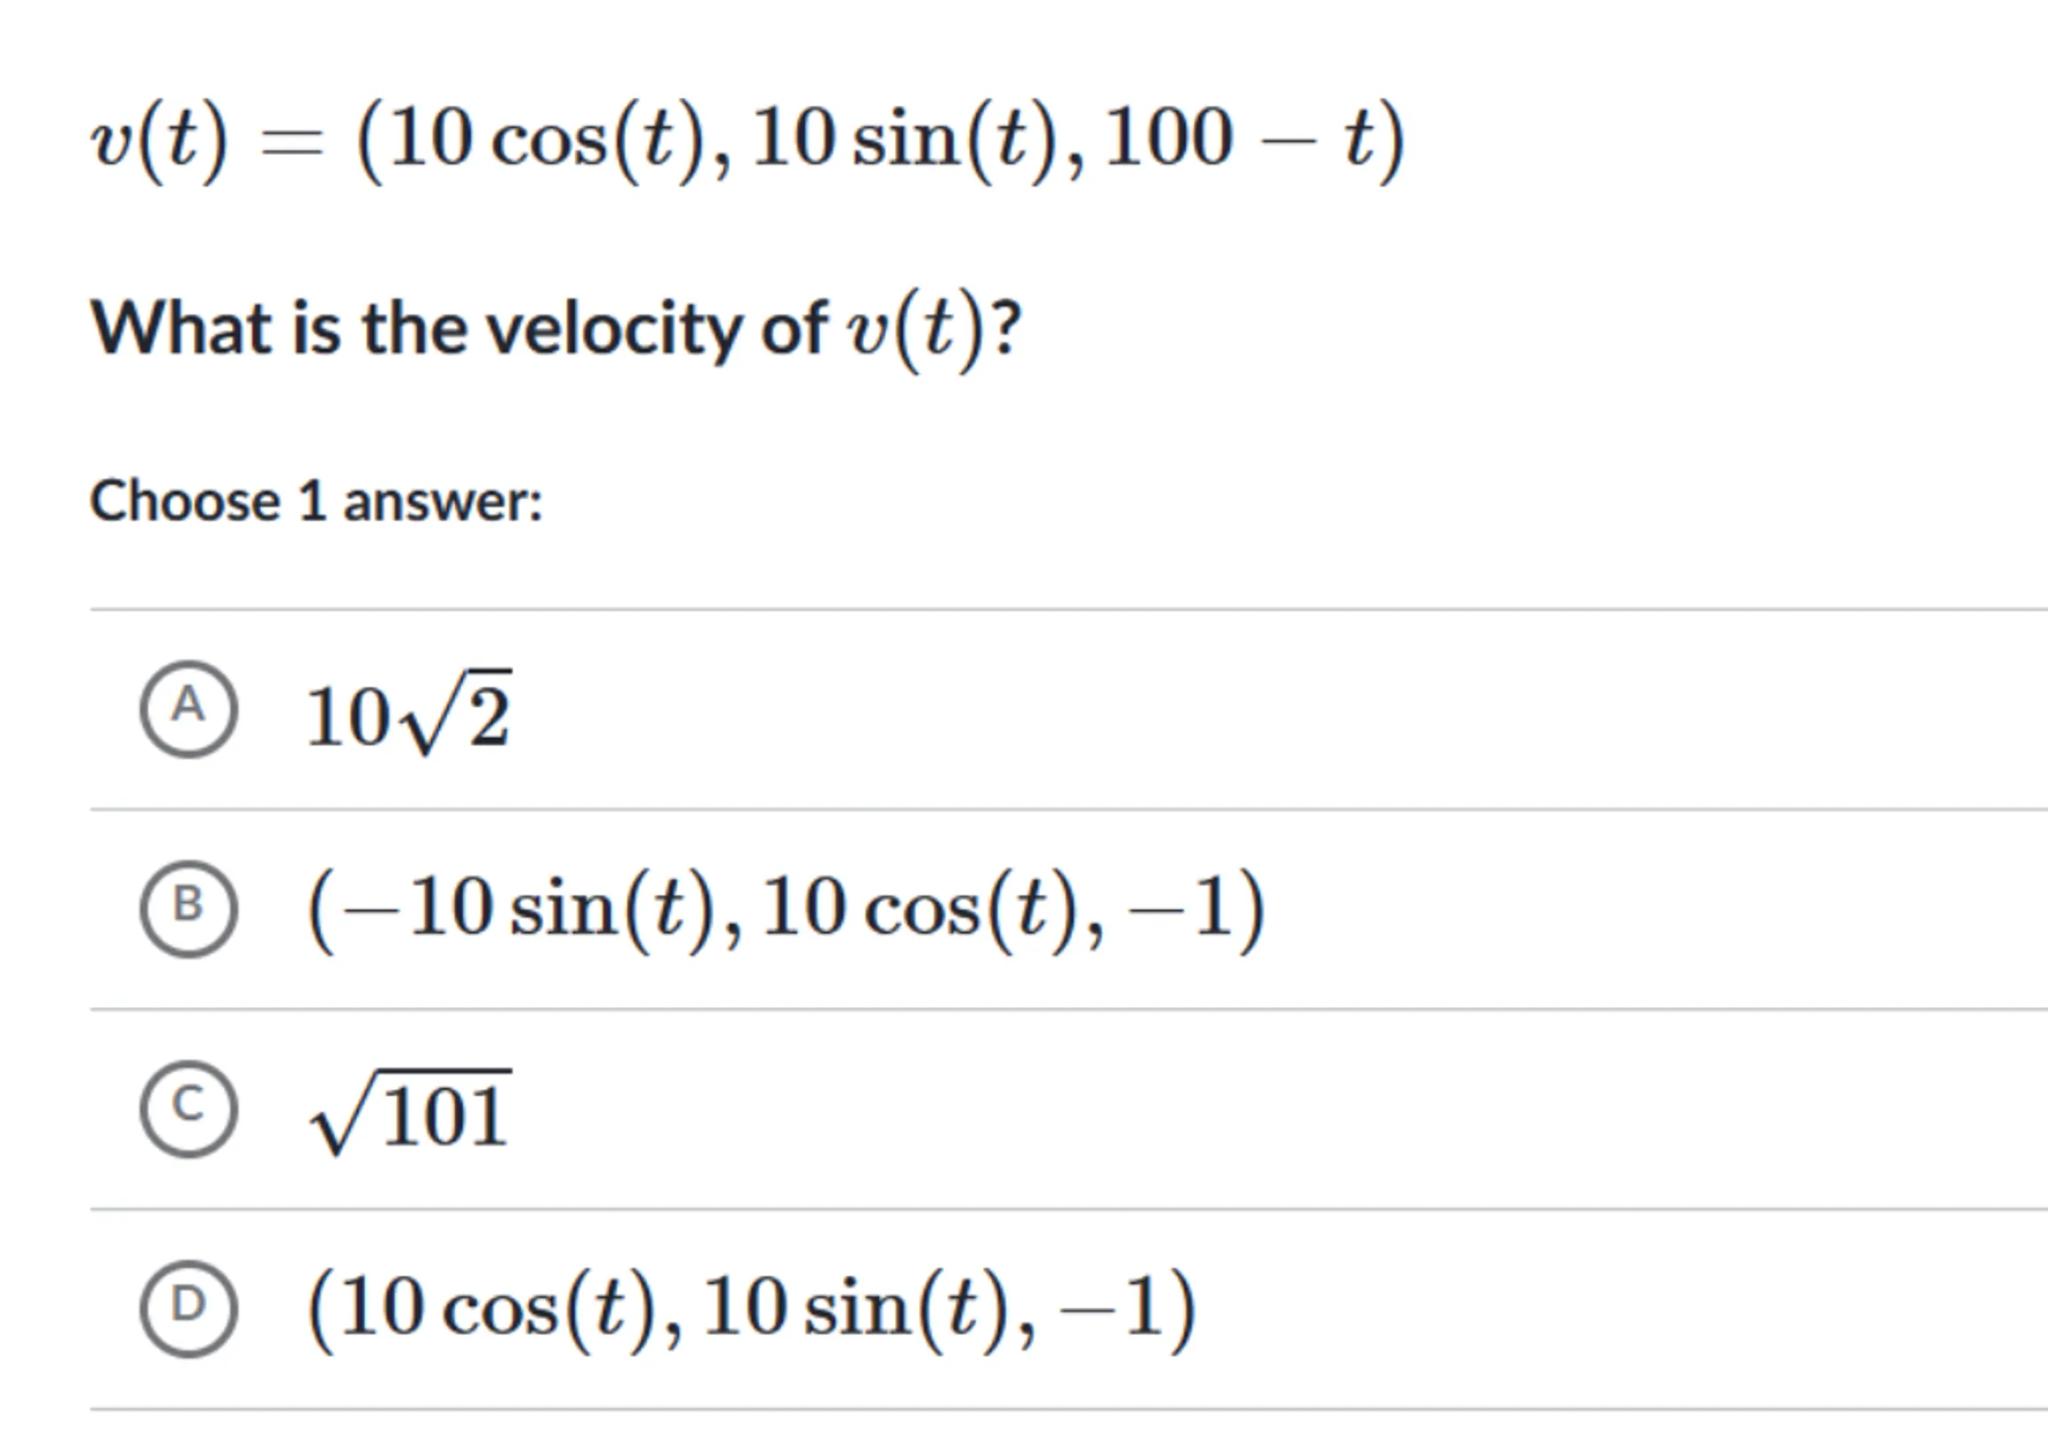Select radio option B
Image resolution: width=2048 pixels, height=1454 pixels.
(x=188, y=908)
